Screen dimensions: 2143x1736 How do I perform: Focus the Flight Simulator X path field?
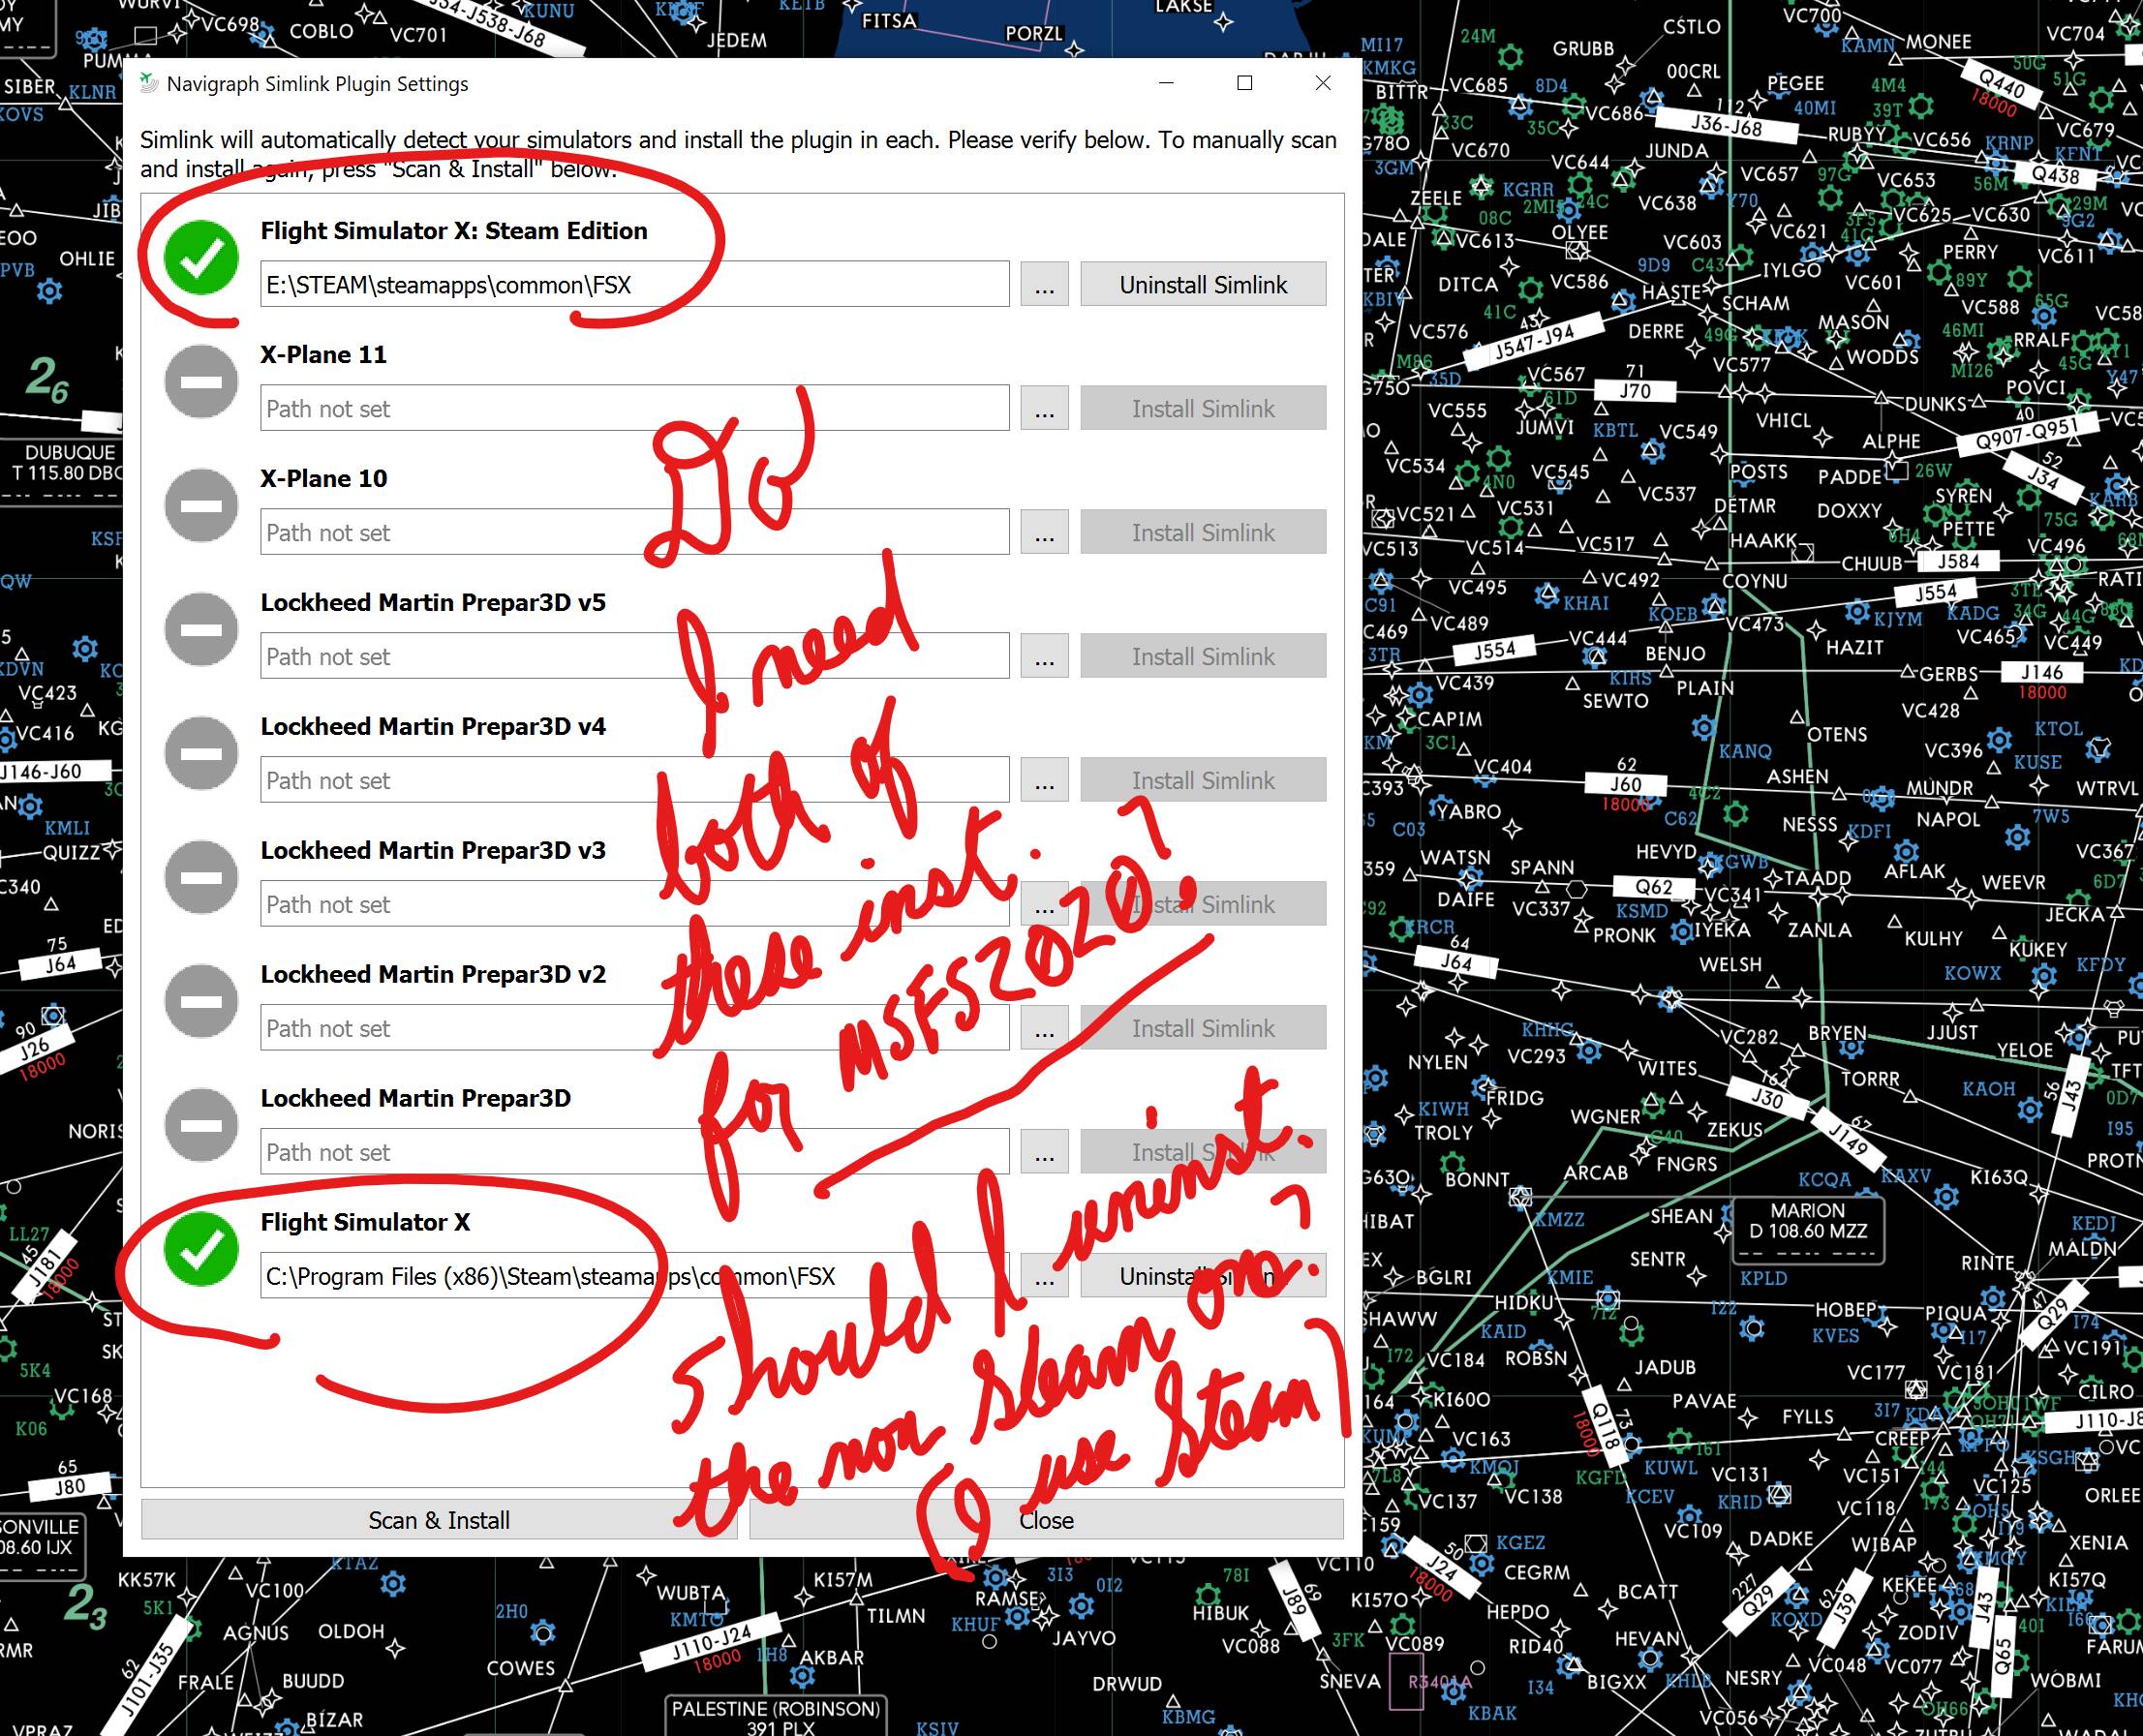pyautogui.click(x=635, y=1277)
